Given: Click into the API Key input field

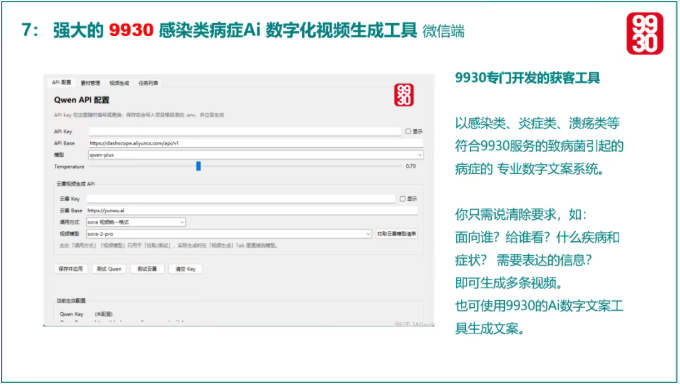Looking at the screenshot, I should coord(245,131).
